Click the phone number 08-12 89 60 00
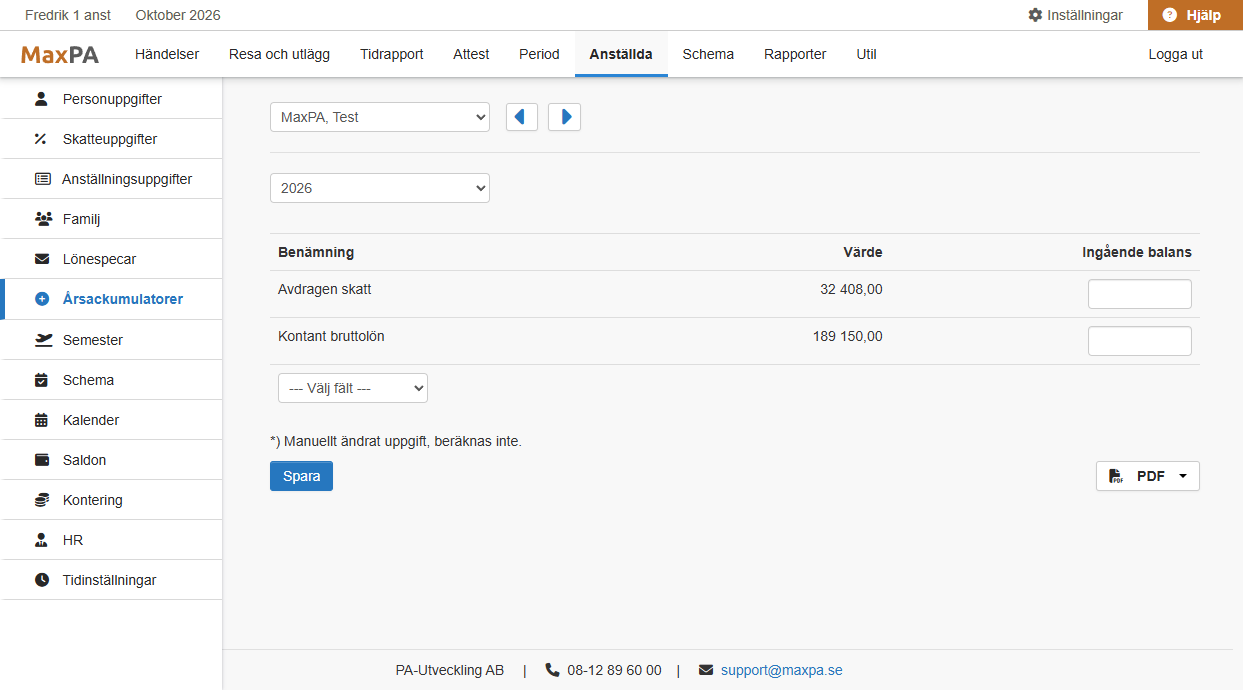 coord(614,670)
